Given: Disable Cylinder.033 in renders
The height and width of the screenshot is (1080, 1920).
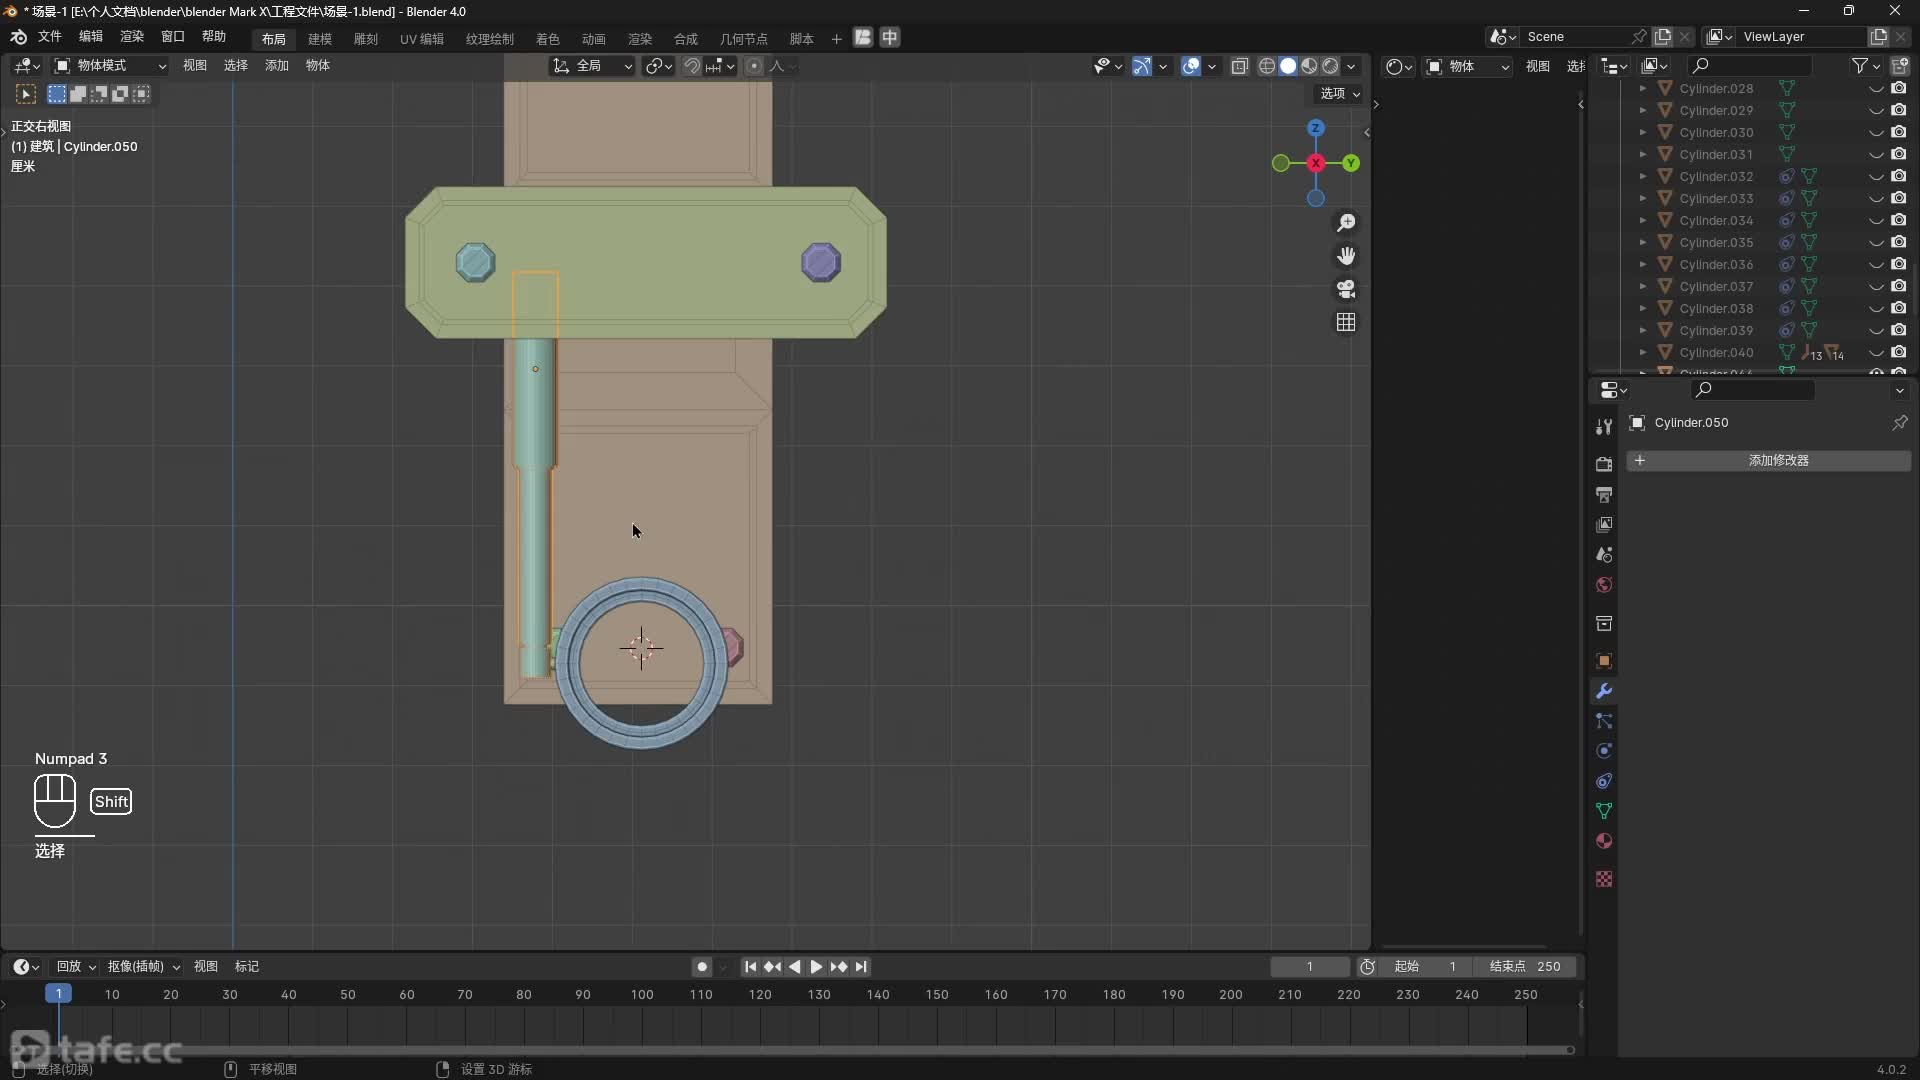Looking at the screenshot, I should (x=1899, y=198).
